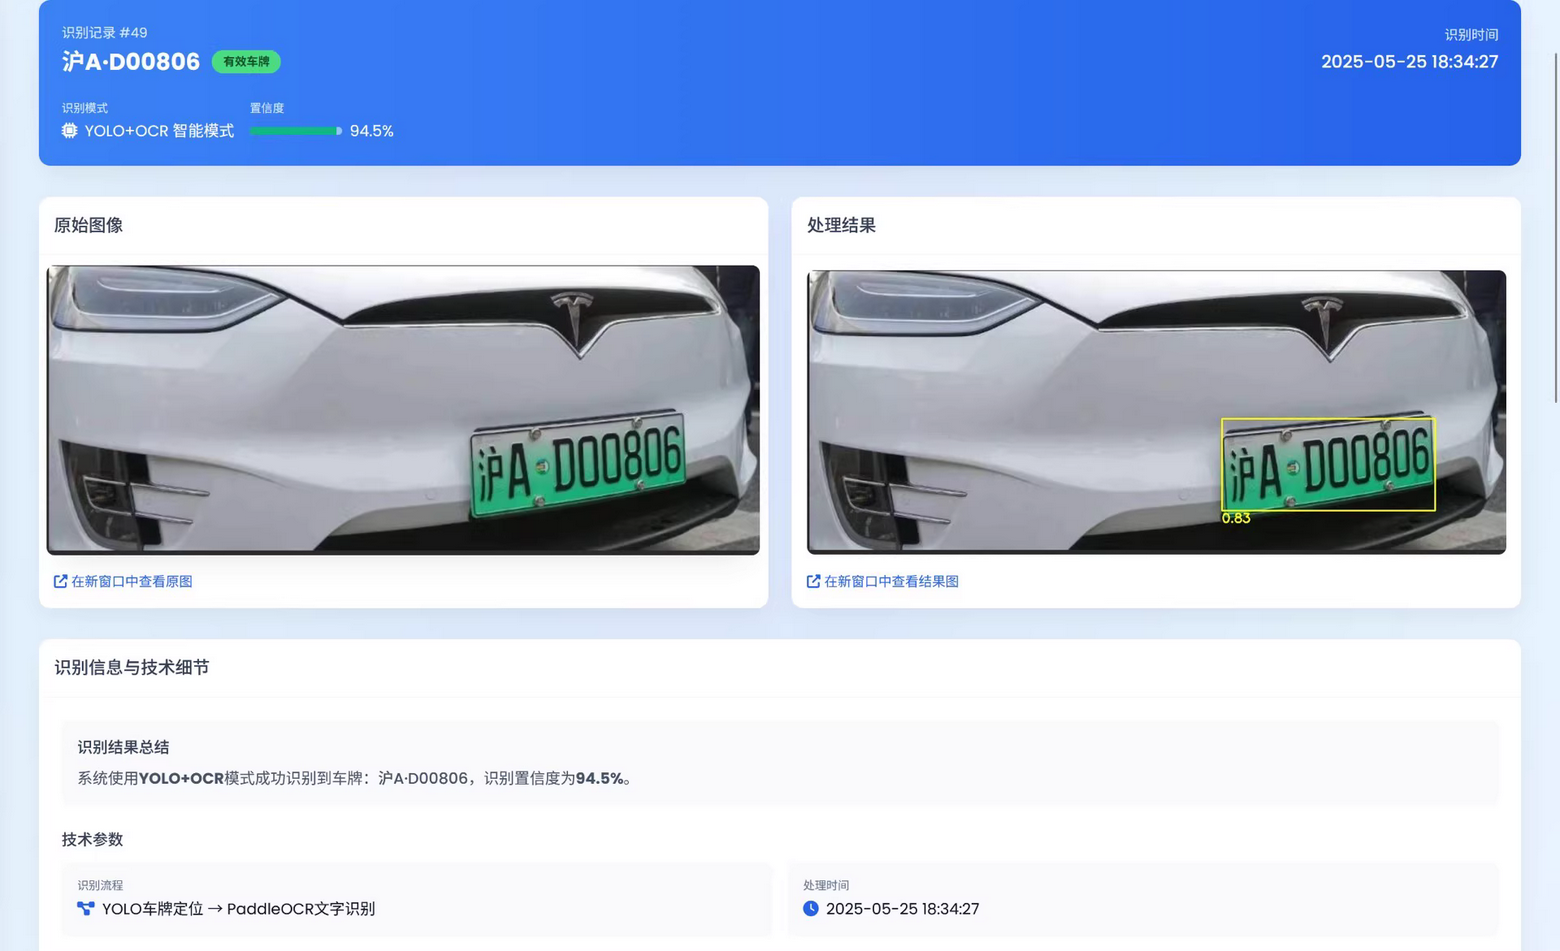
Task: Click the 0.83 detection score label
Action: [1236, 518]
